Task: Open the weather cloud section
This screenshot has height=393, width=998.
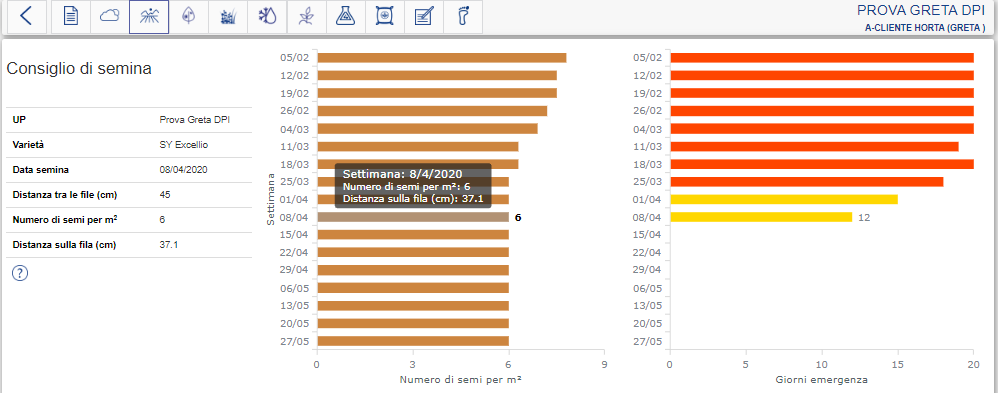Action: 109,17
